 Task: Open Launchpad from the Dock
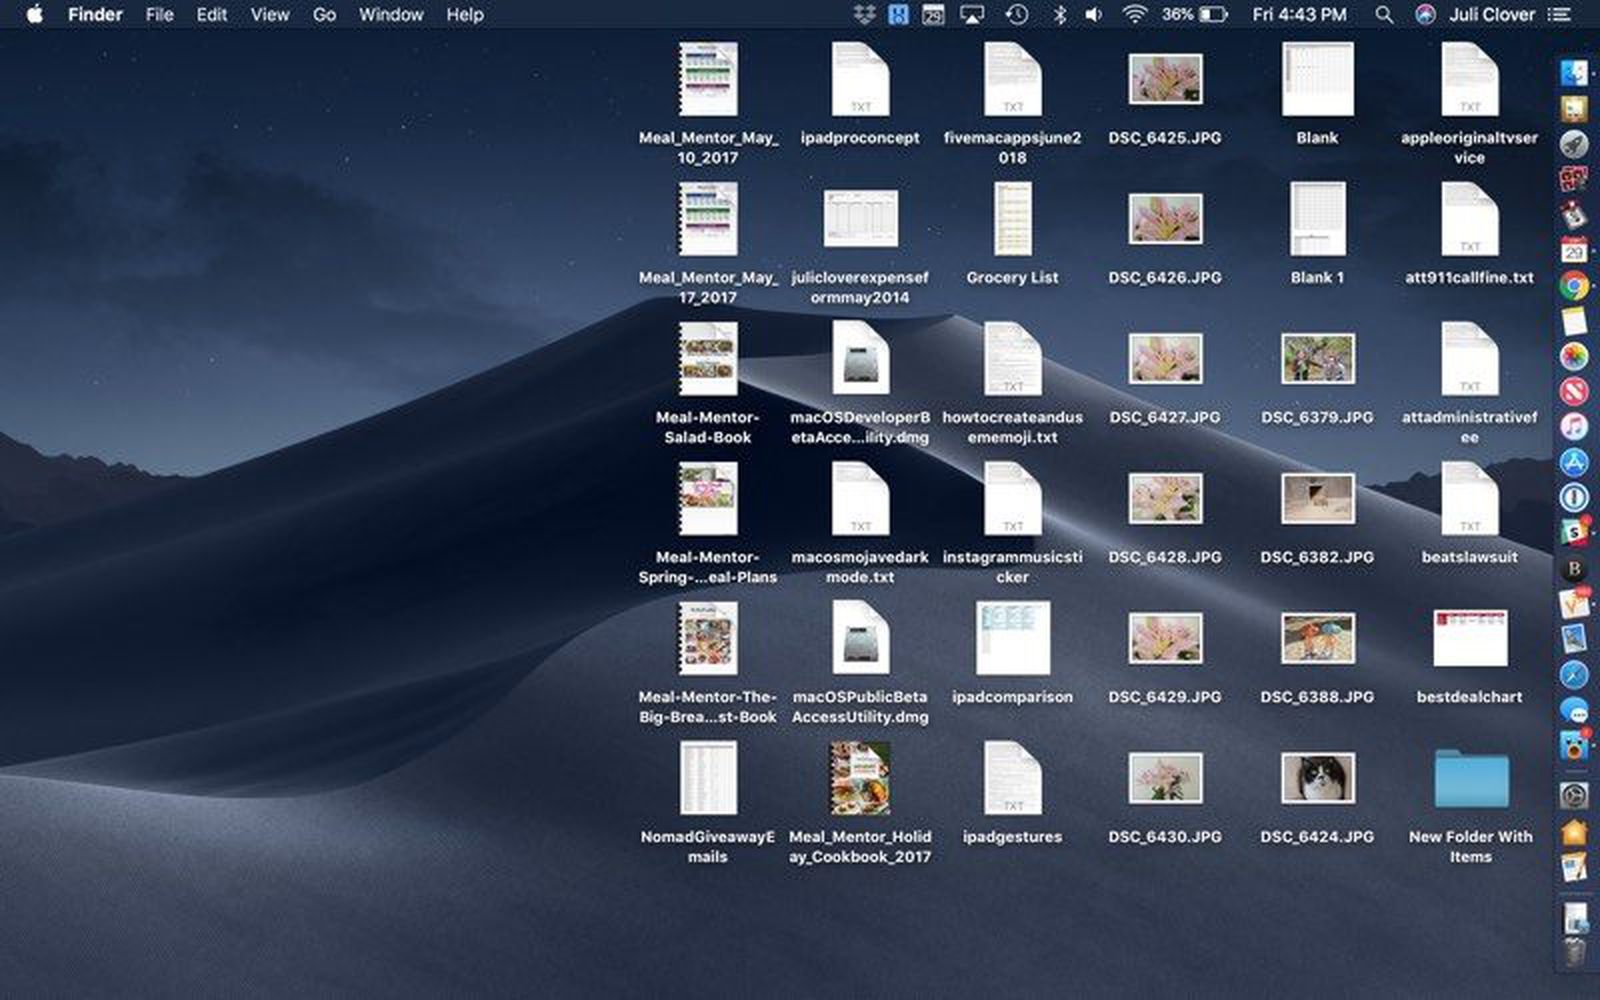point(1573,144)
